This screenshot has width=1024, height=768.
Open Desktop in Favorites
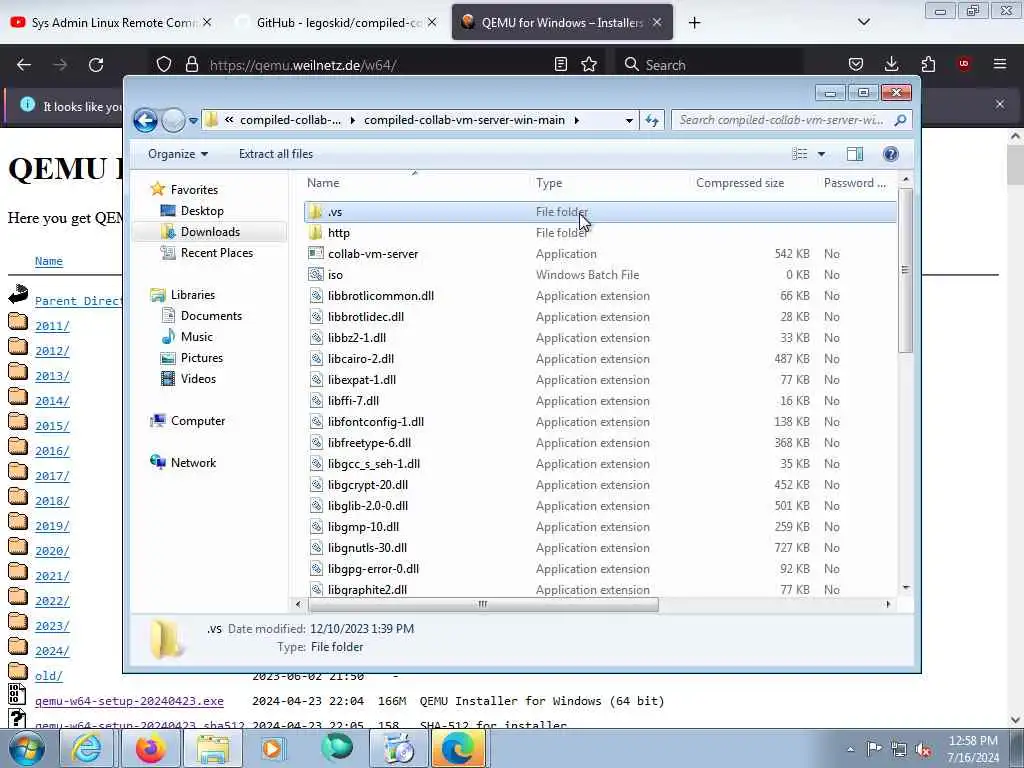click(201, 211)
